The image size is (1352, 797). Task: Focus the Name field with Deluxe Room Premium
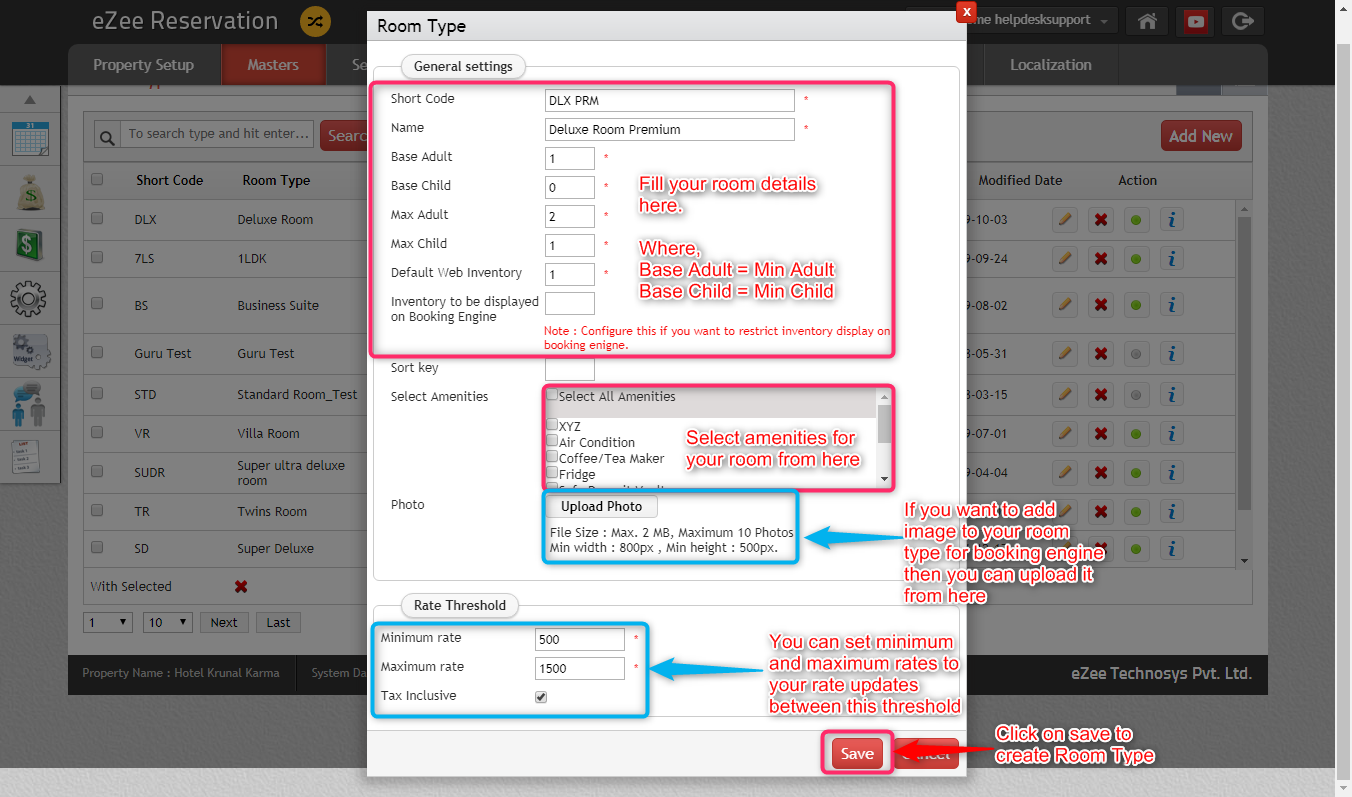click(670, 129)
